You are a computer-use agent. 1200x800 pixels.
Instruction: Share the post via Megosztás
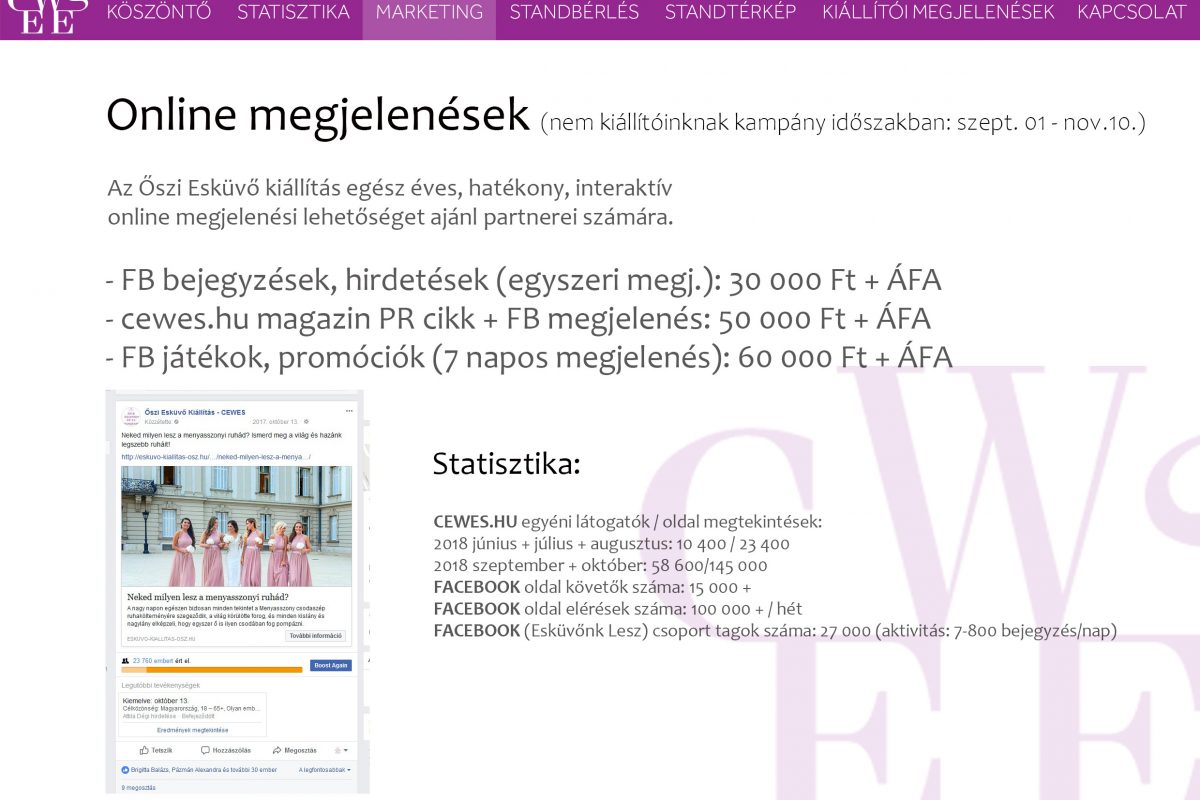coord(294,750)
